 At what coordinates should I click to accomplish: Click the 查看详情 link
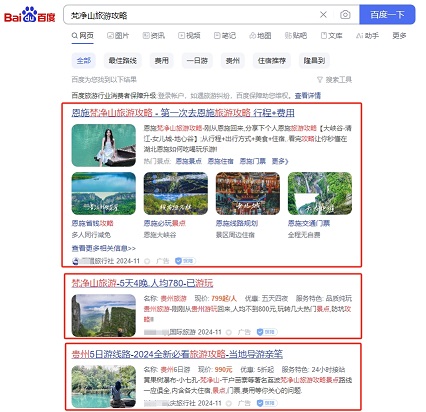point(308,96)
